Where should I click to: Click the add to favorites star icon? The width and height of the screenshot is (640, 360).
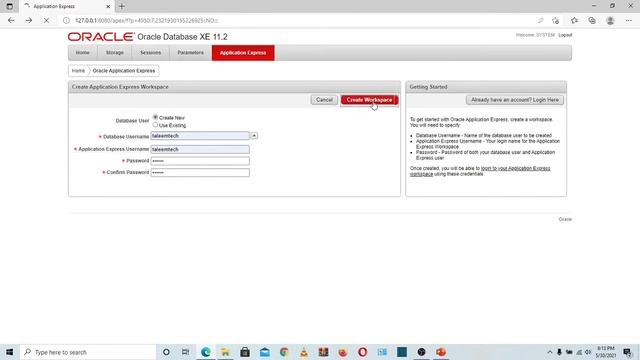tap(556, 20)
